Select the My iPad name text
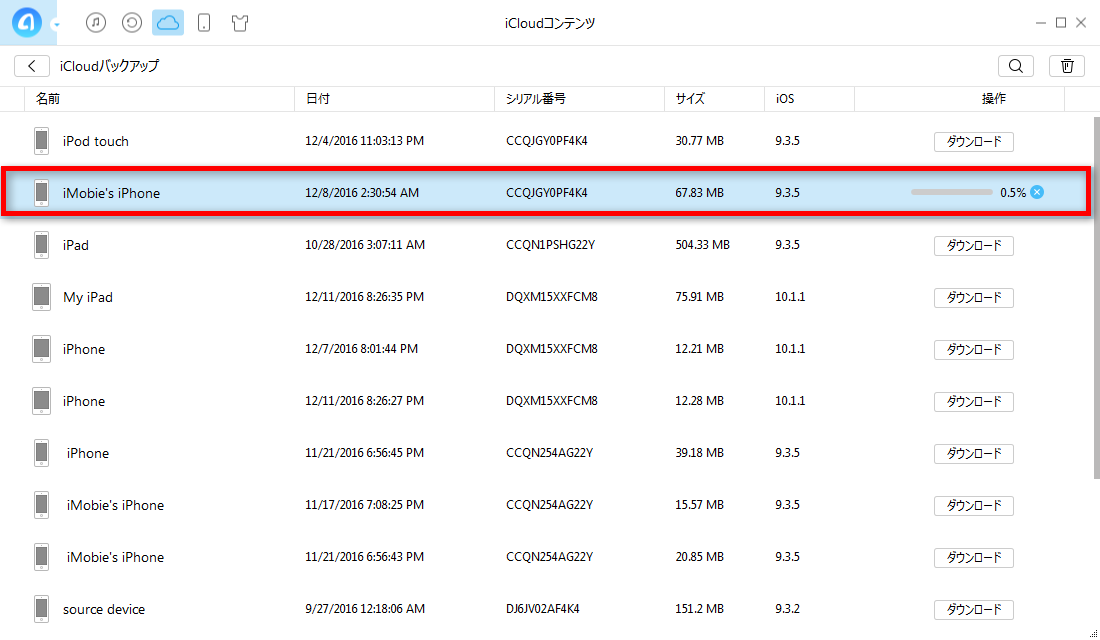The width and height of the screenshot is (1100, 640). coord(88,297)
